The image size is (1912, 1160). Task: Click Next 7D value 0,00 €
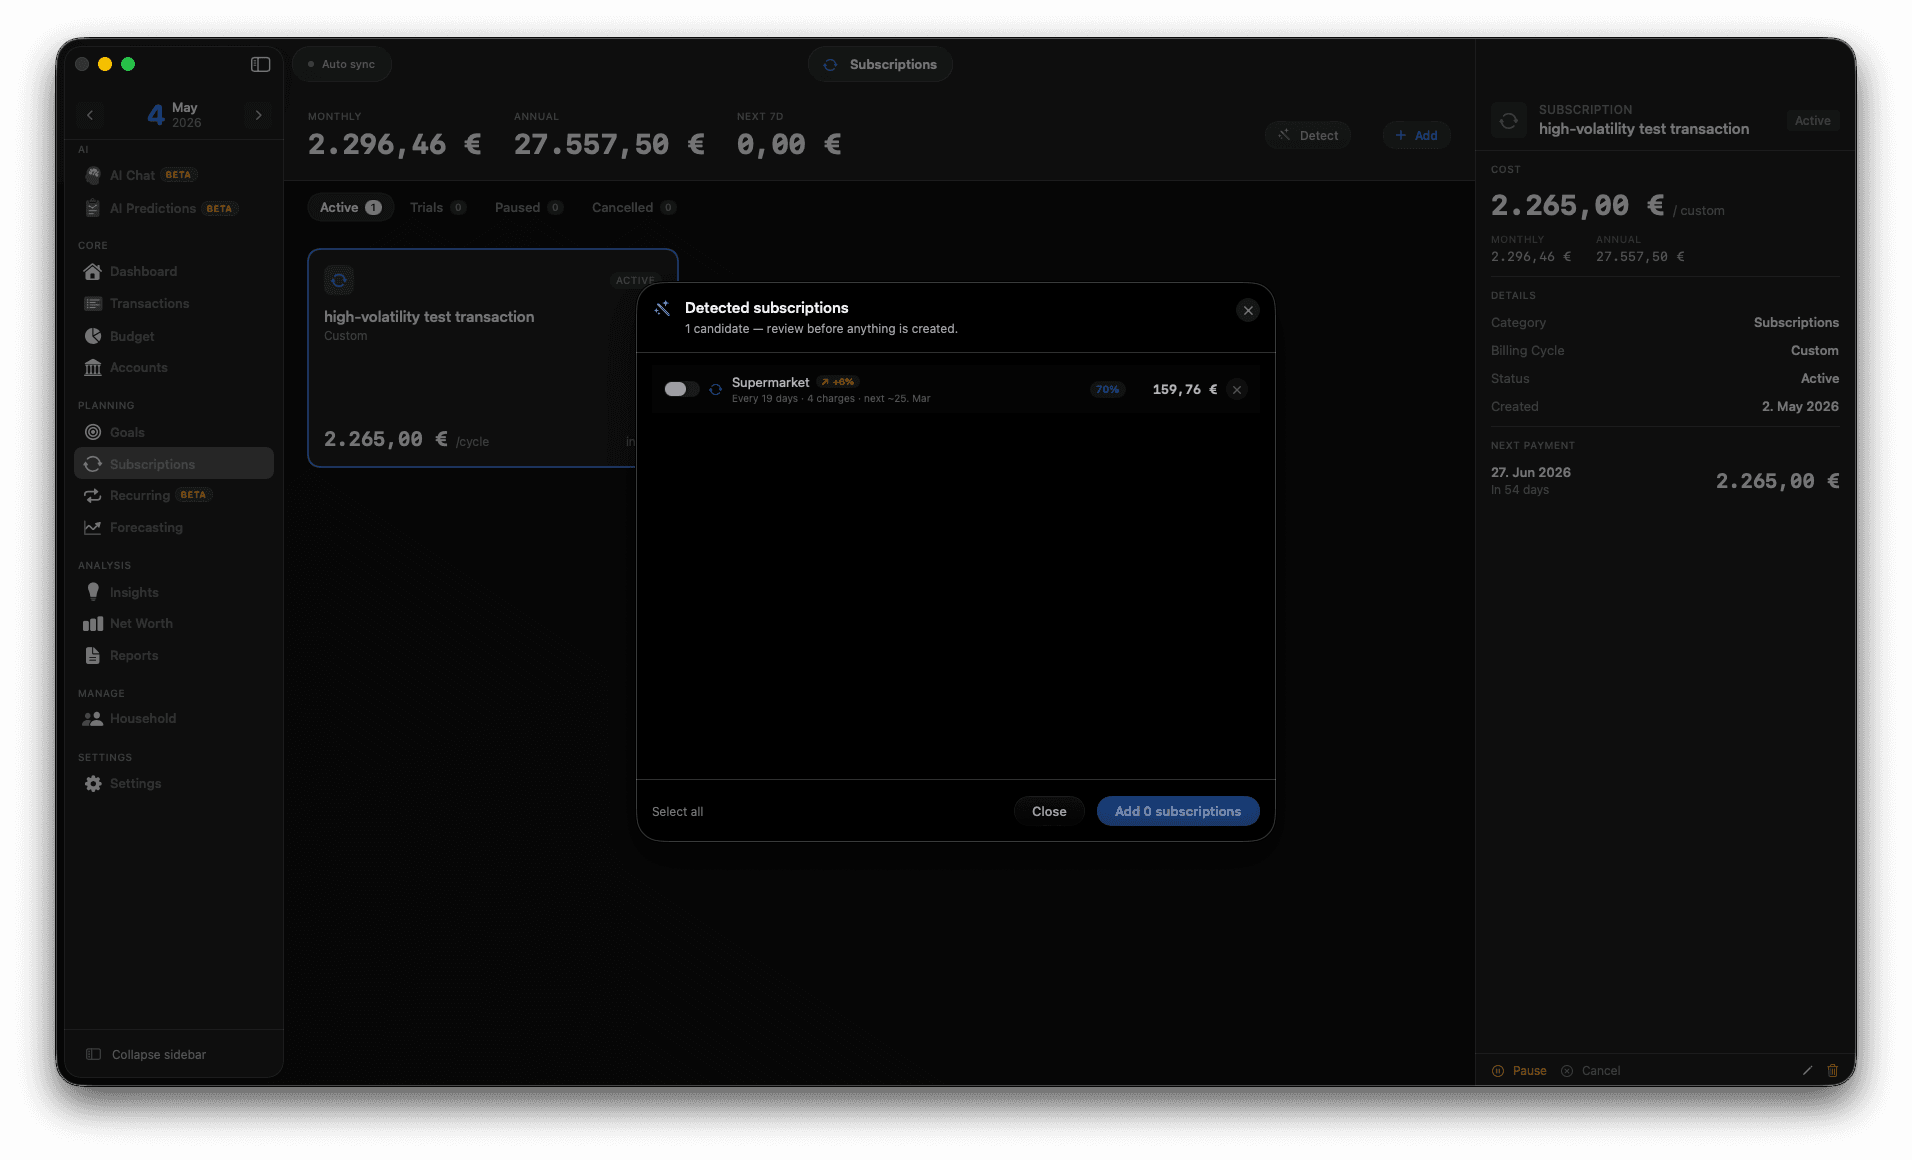[788, 145]
